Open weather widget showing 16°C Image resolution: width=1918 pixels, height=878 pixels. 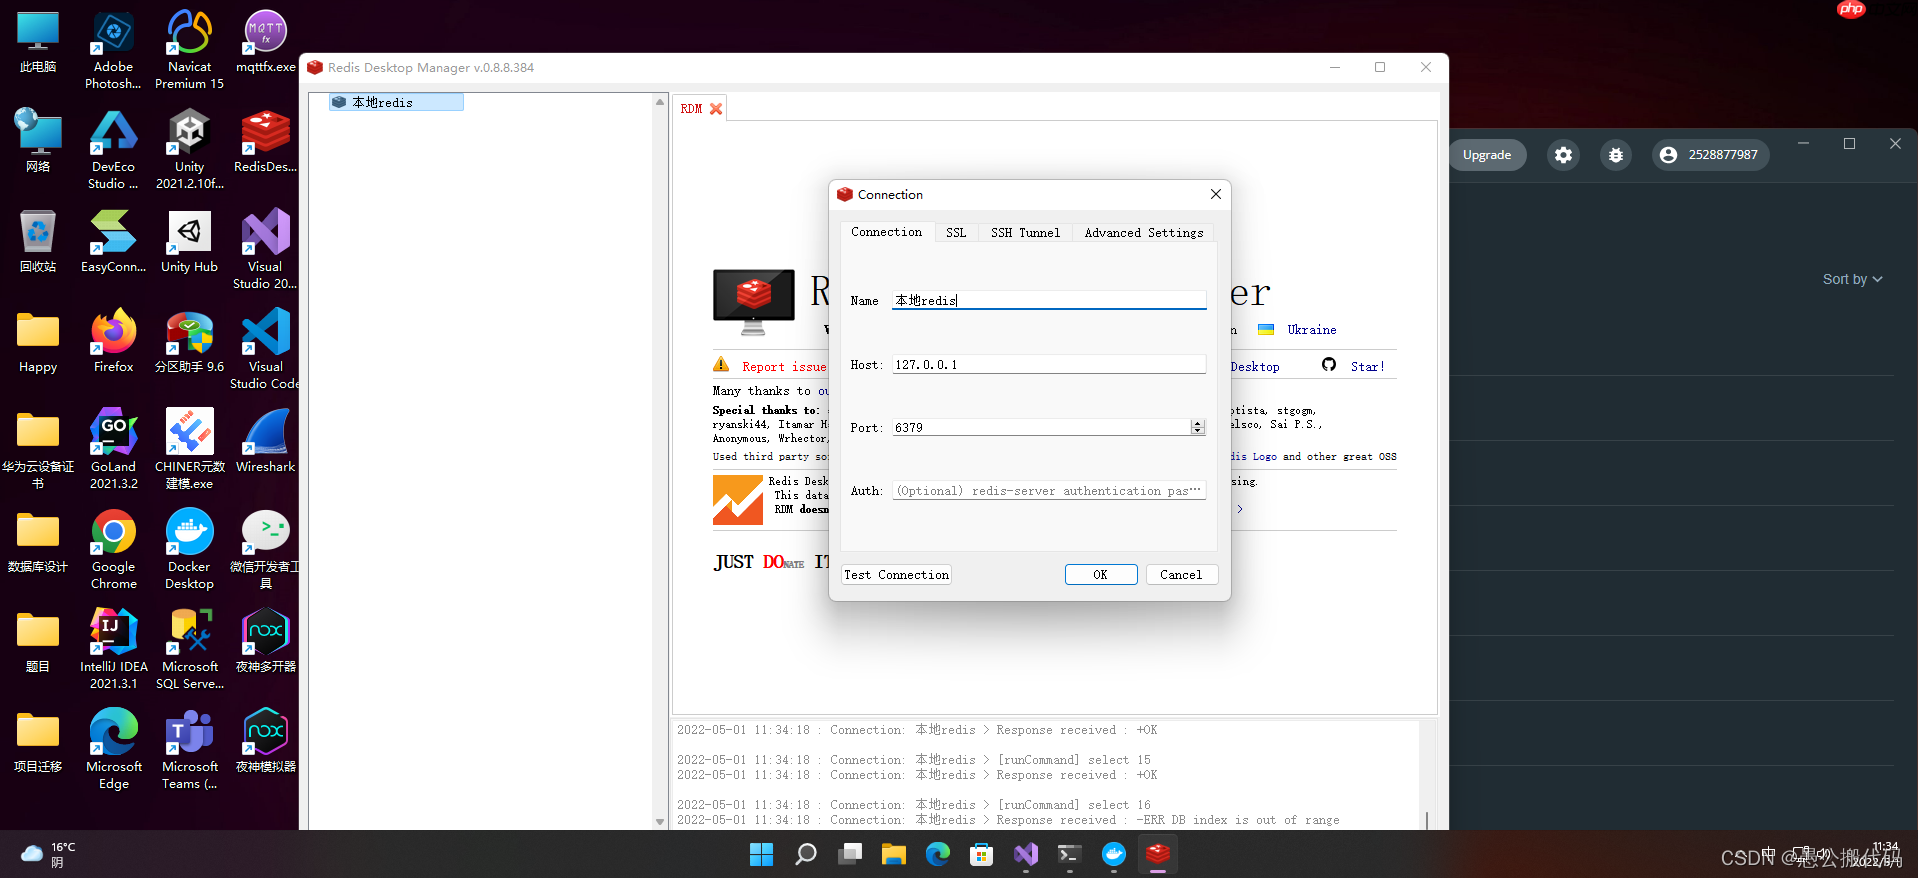(x=48, y=854)
